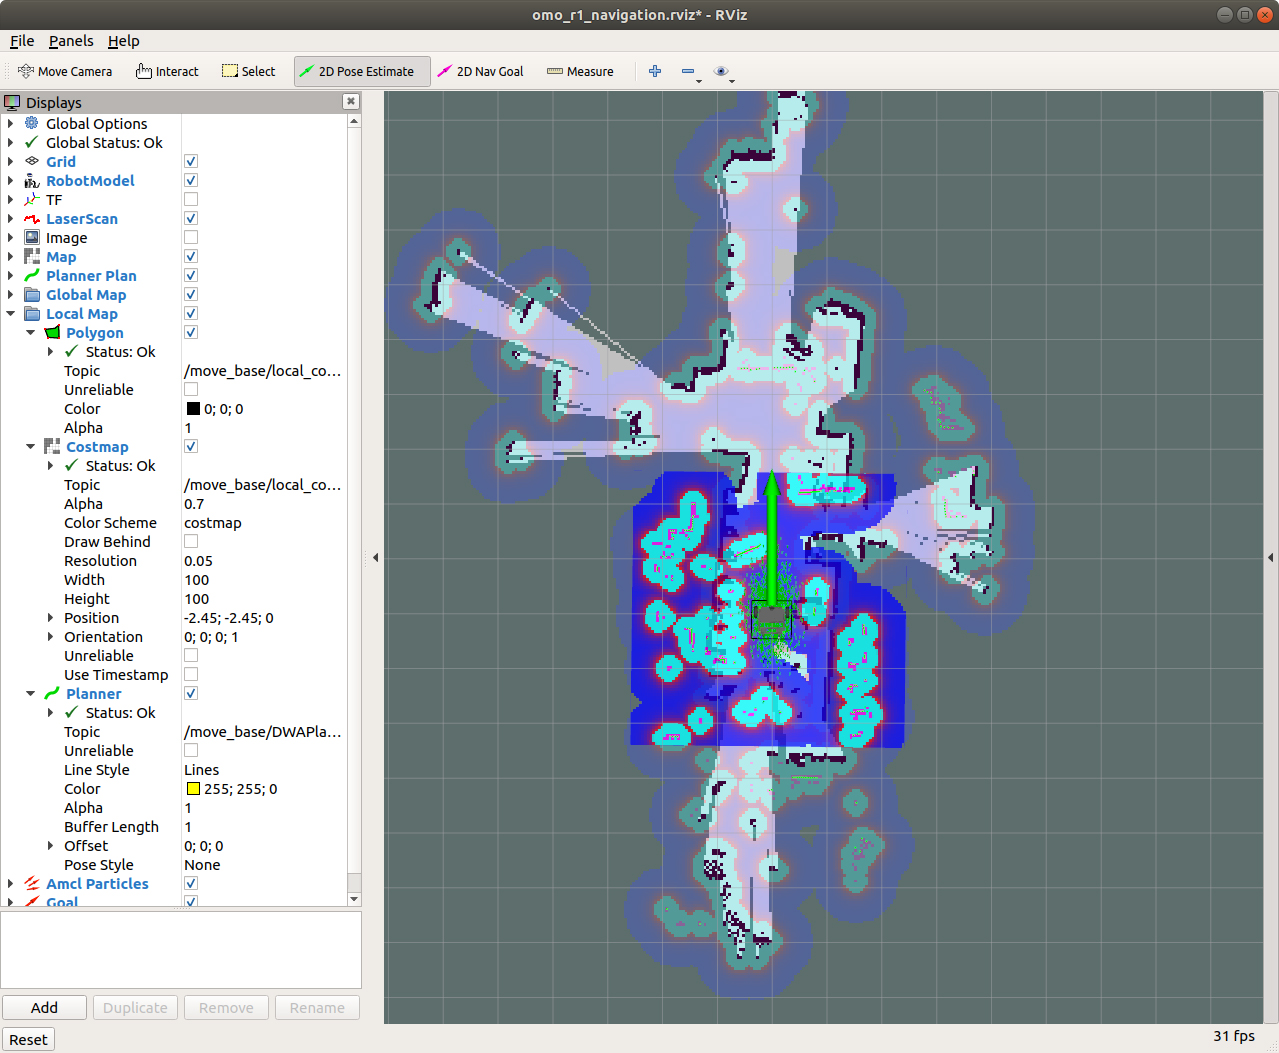Click the blue minus toolbar icon
Viewport: 1279px width, 1053px height.
click(688, 71)
